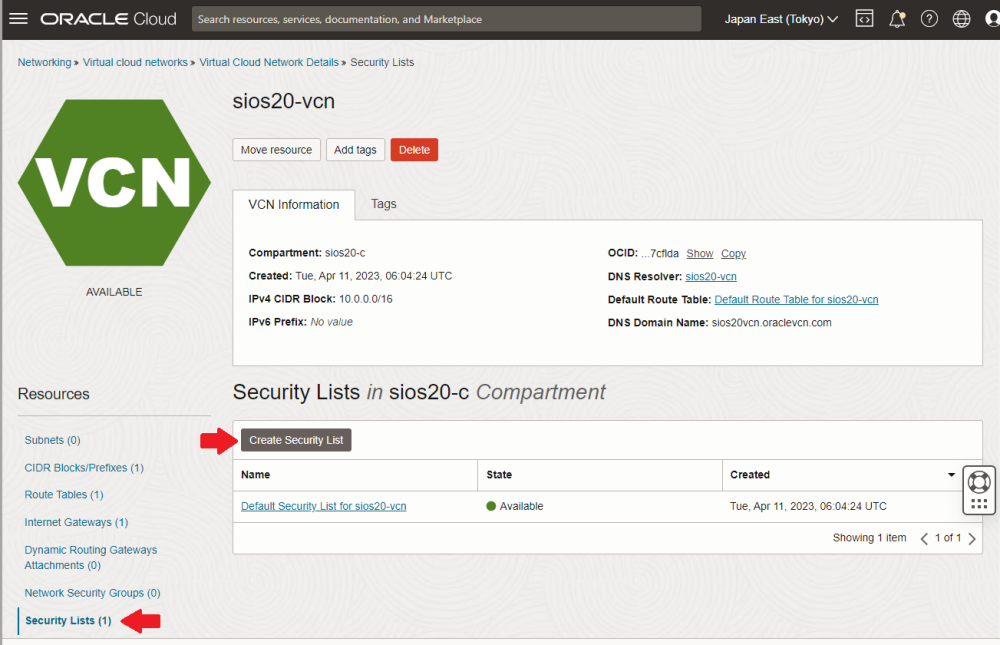Open Networking breadcrumb link
The image size is (1000, 645).
point(45,62)
